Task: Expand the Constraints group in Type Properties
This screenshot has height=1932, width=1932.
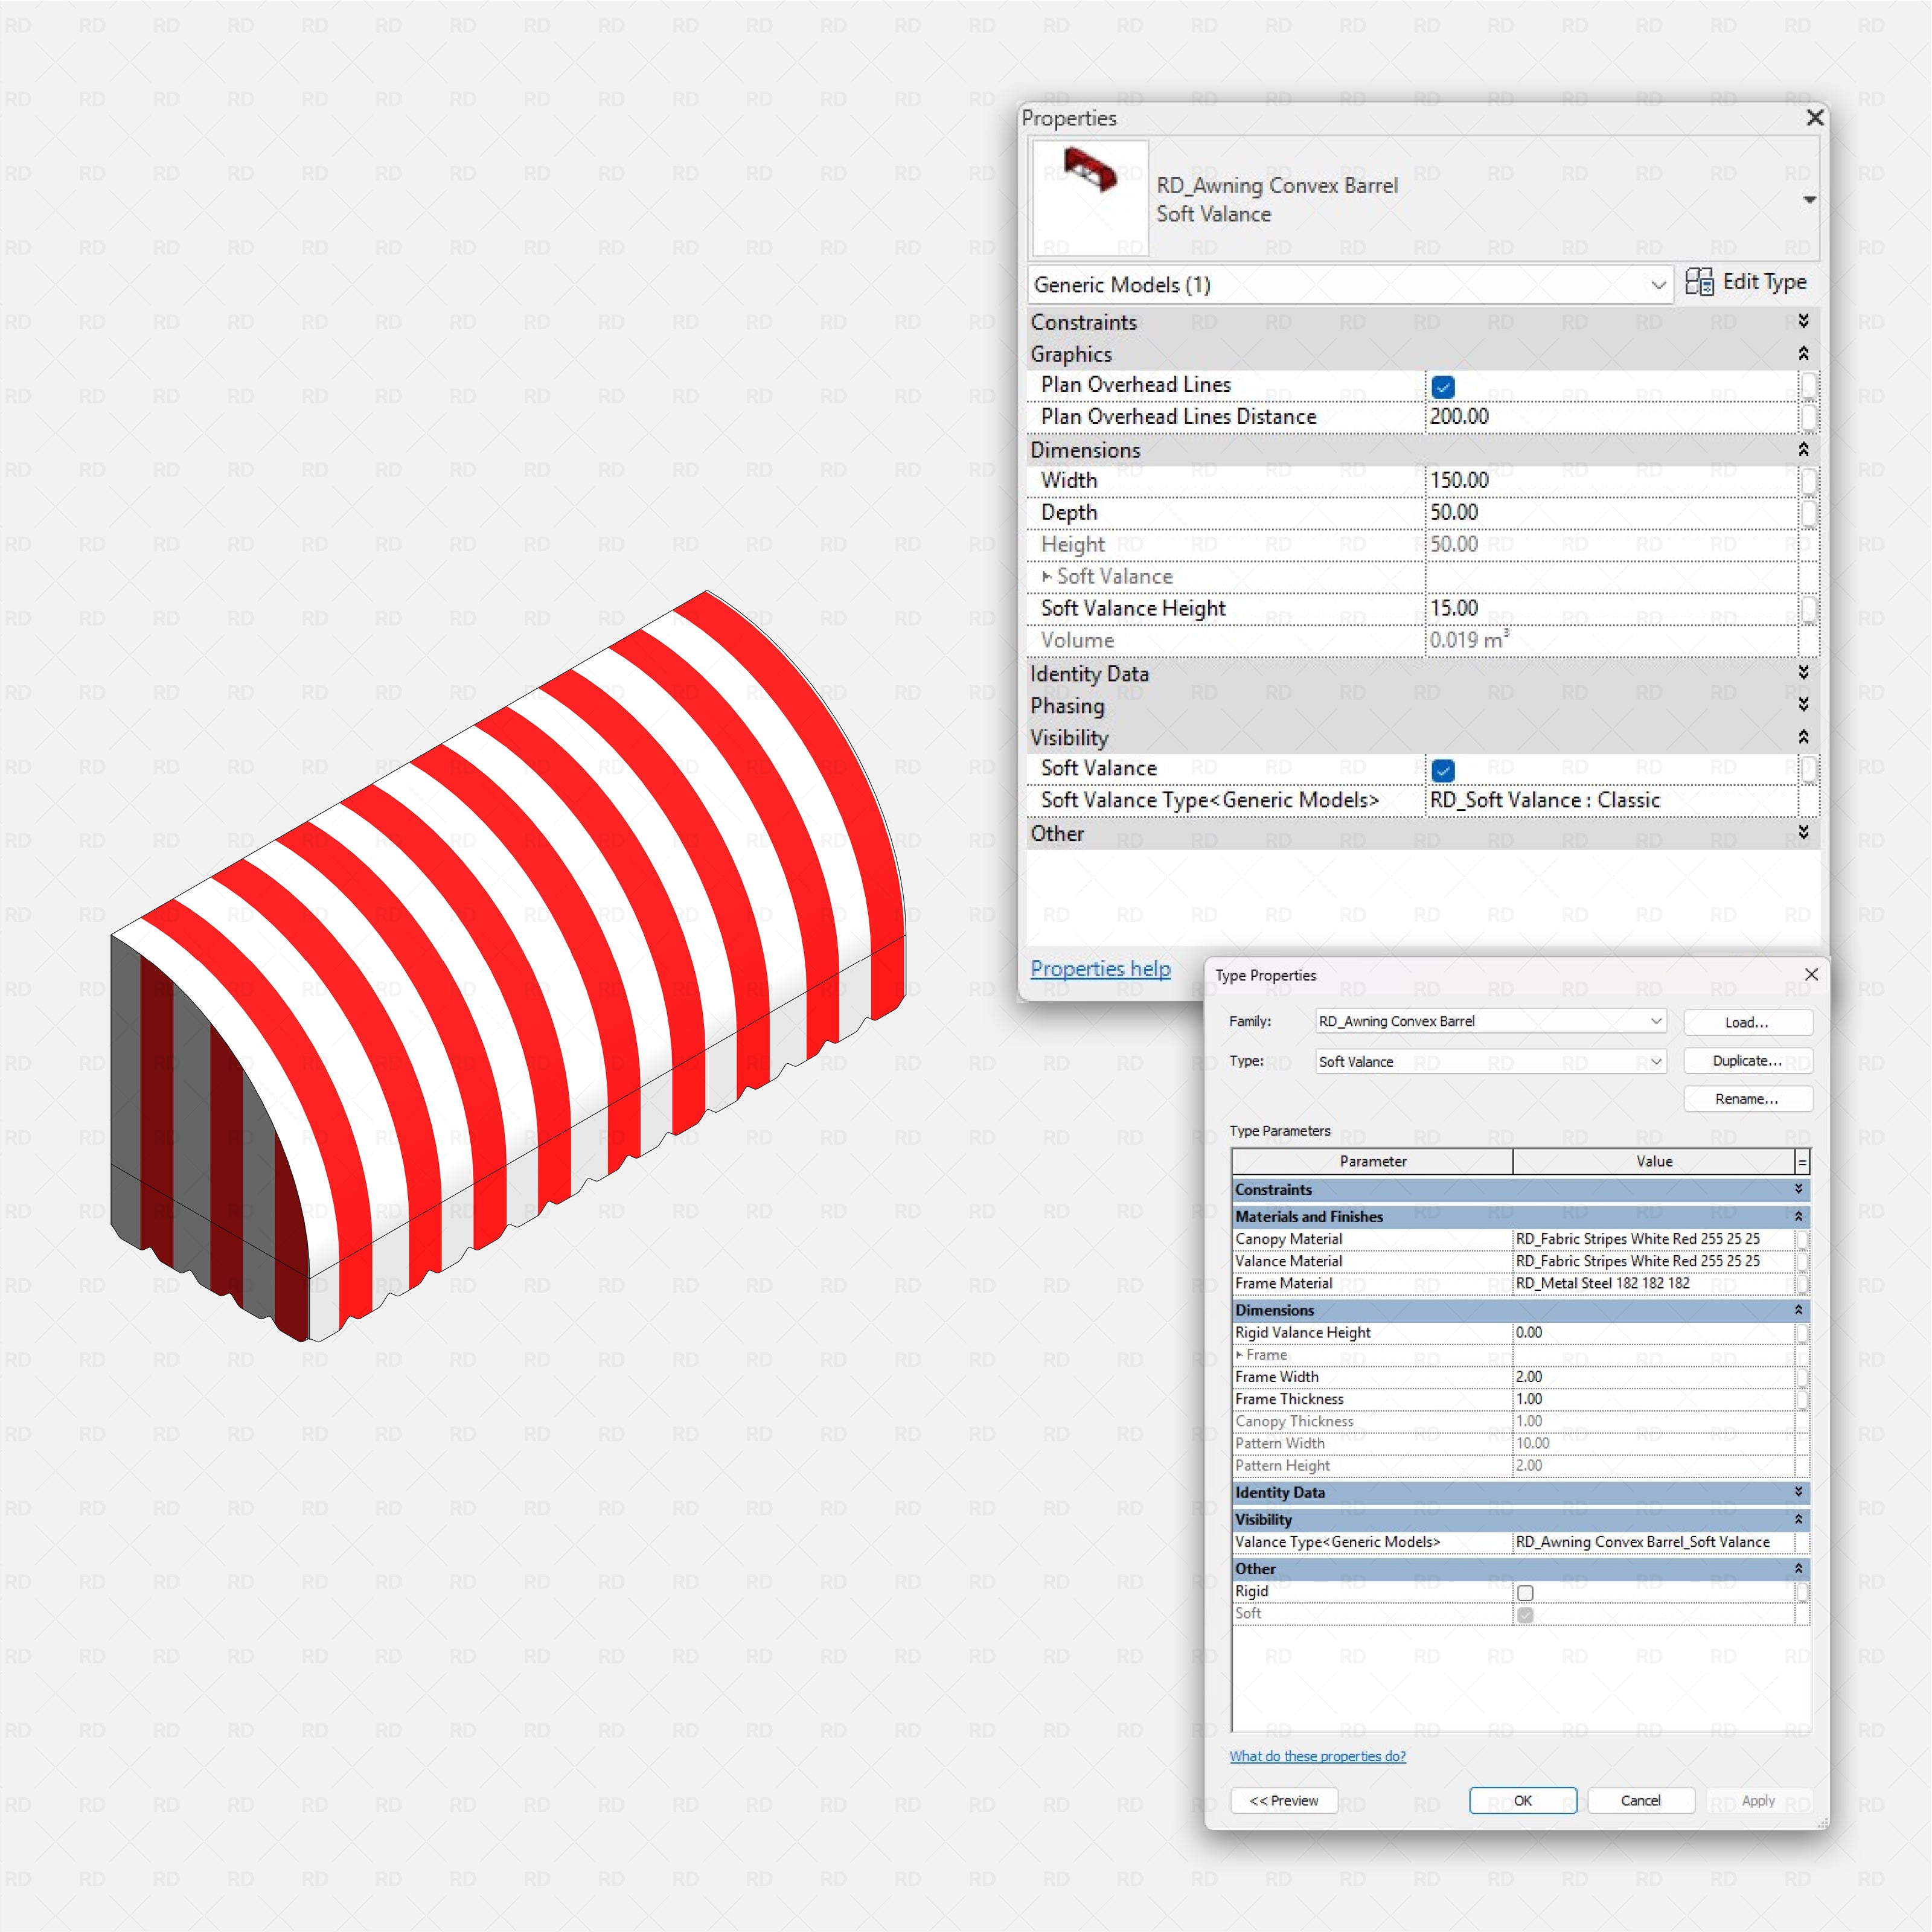Action: tap(1798, 1189)
